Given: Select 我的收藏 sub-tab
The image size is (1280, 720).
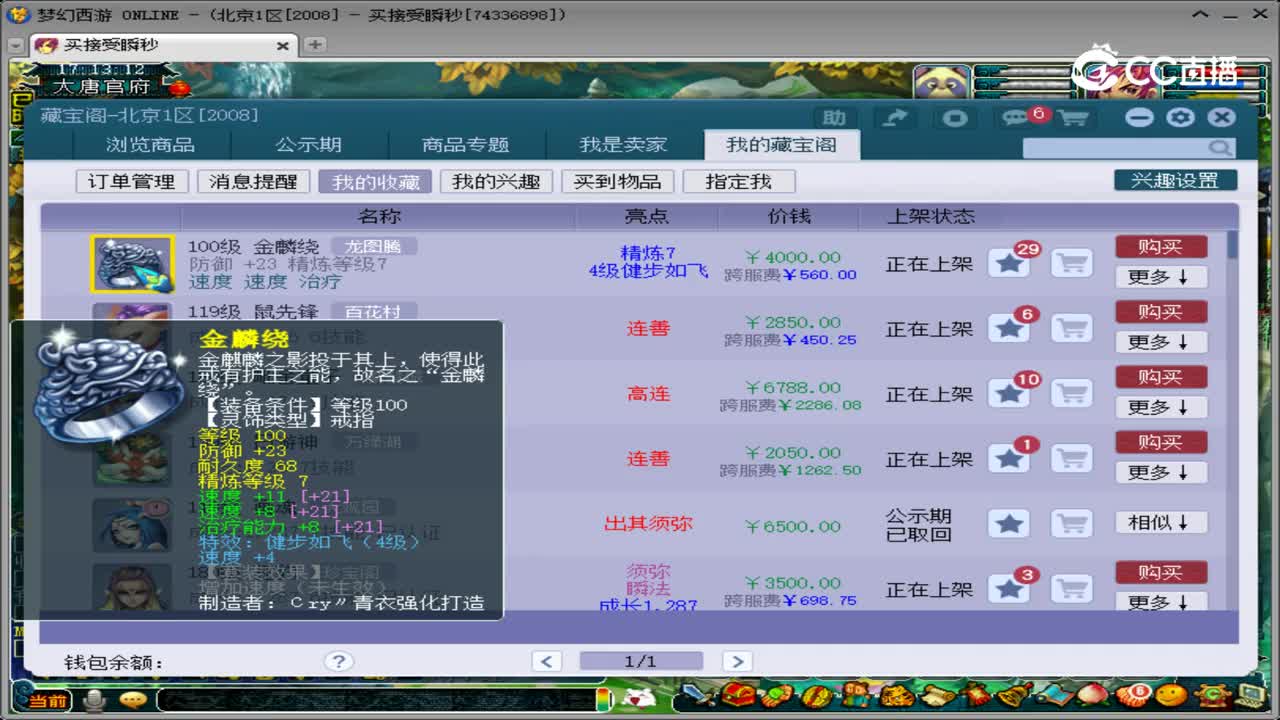Looking at the screenshot, I should coord(374,181).
